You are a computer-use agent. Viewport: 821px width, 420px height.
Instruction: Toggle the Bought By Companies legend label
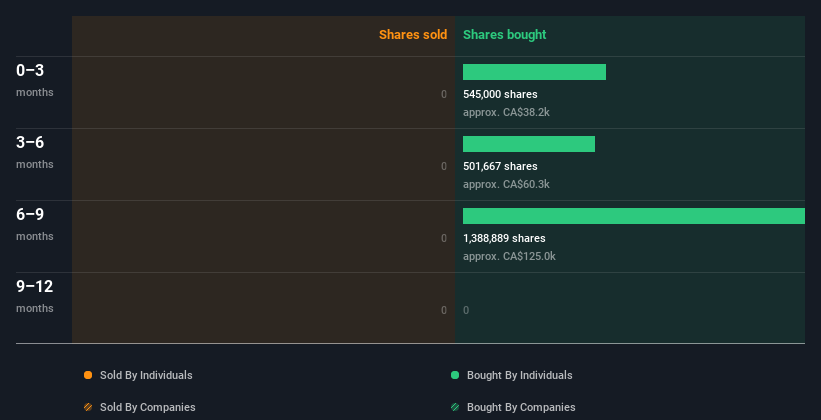521,407
